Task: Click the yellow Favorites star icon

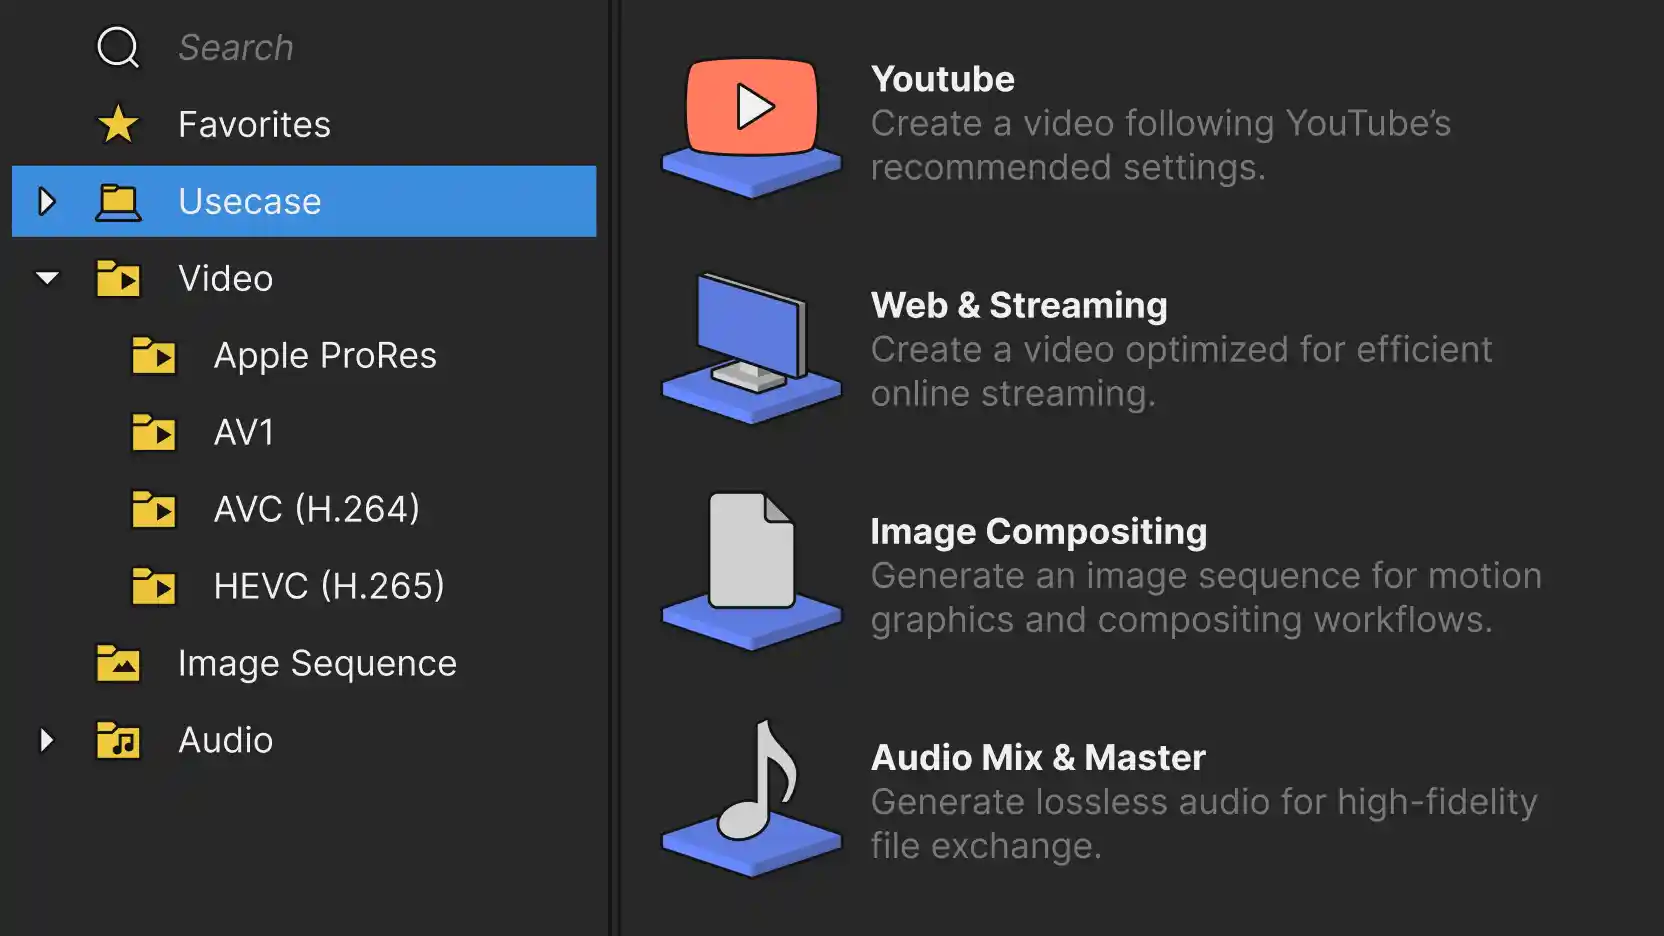Action: tap(118, 124)
